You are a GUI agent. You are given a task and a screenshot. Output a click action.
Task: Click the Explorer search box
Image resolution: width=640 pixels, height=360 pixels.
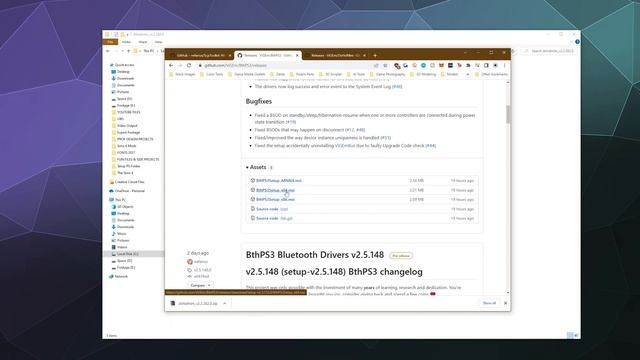(549, 51)
